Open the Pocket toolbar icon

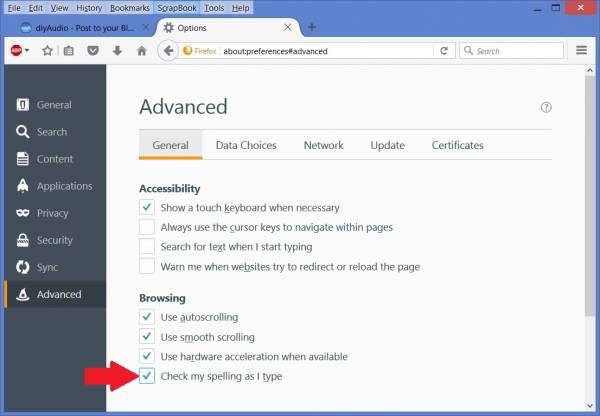click(x=93, y=51)
